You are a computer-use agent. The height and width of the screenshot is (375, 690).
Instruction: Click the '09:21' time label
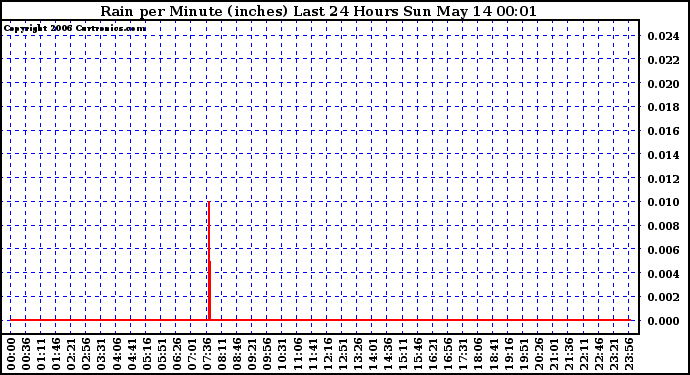(x=252, y=354)
